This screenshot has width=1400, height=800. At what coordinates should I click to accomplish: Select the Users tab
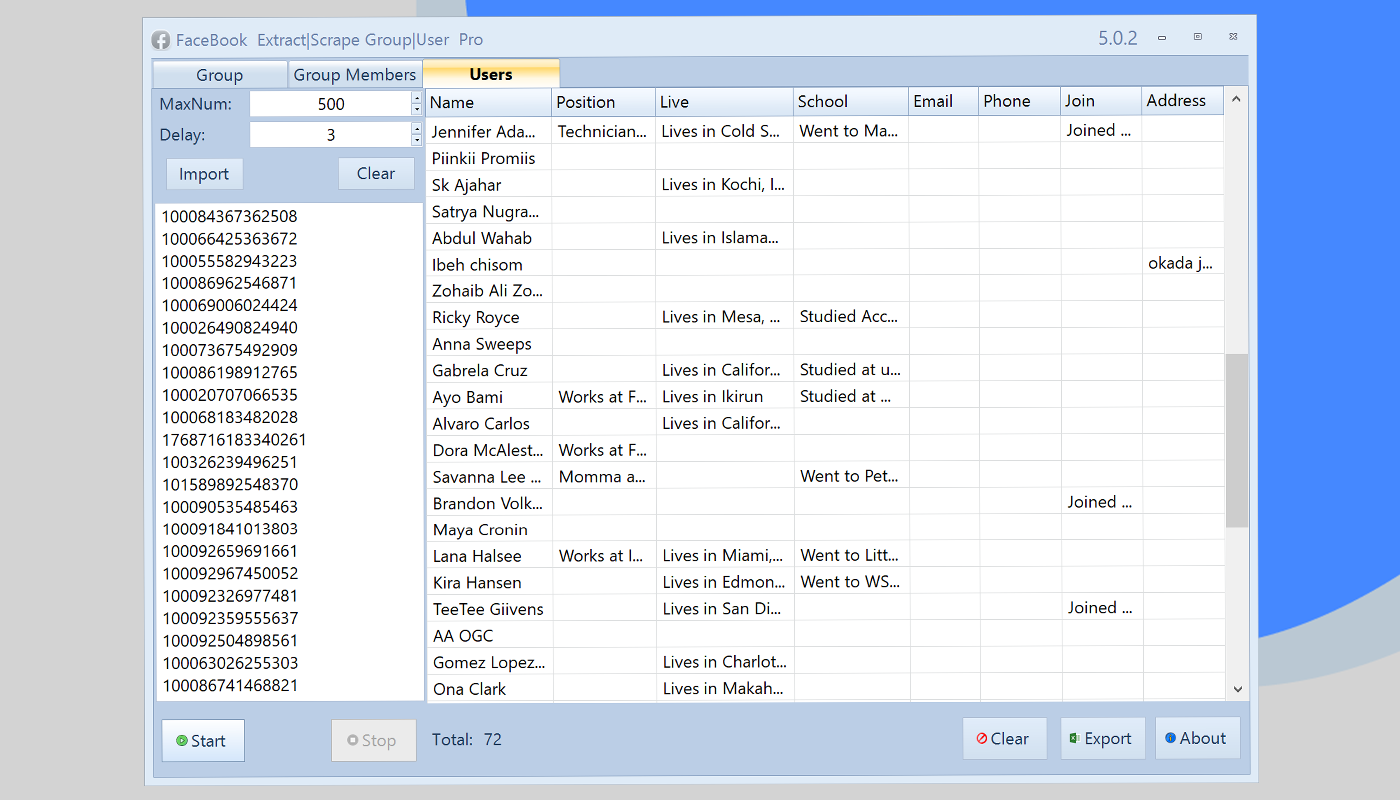491,74
